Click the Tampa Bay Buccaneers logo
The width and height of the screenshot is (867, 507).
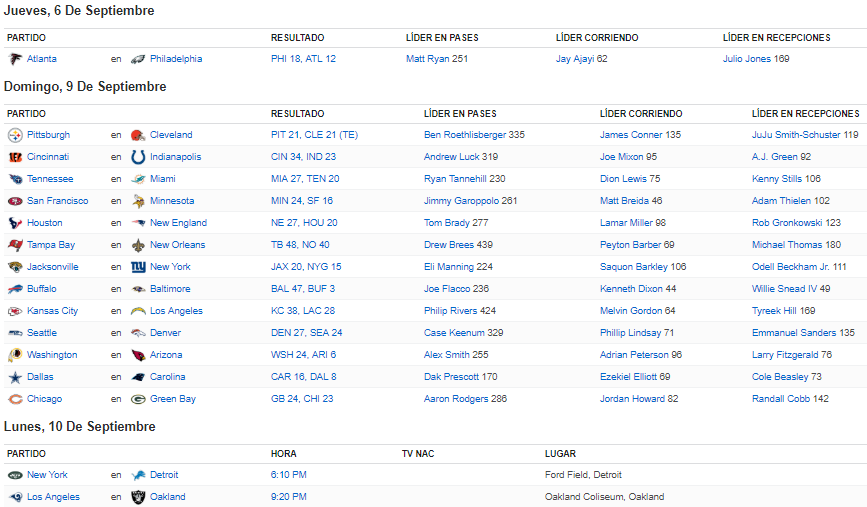[x=15, y=245]
